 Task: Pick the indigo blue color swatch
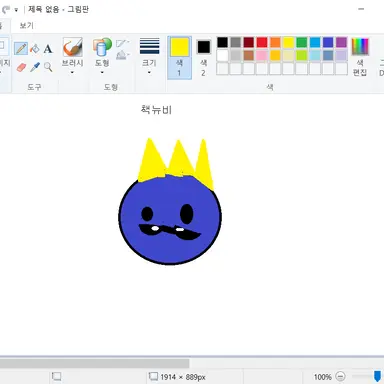(328, 42)
